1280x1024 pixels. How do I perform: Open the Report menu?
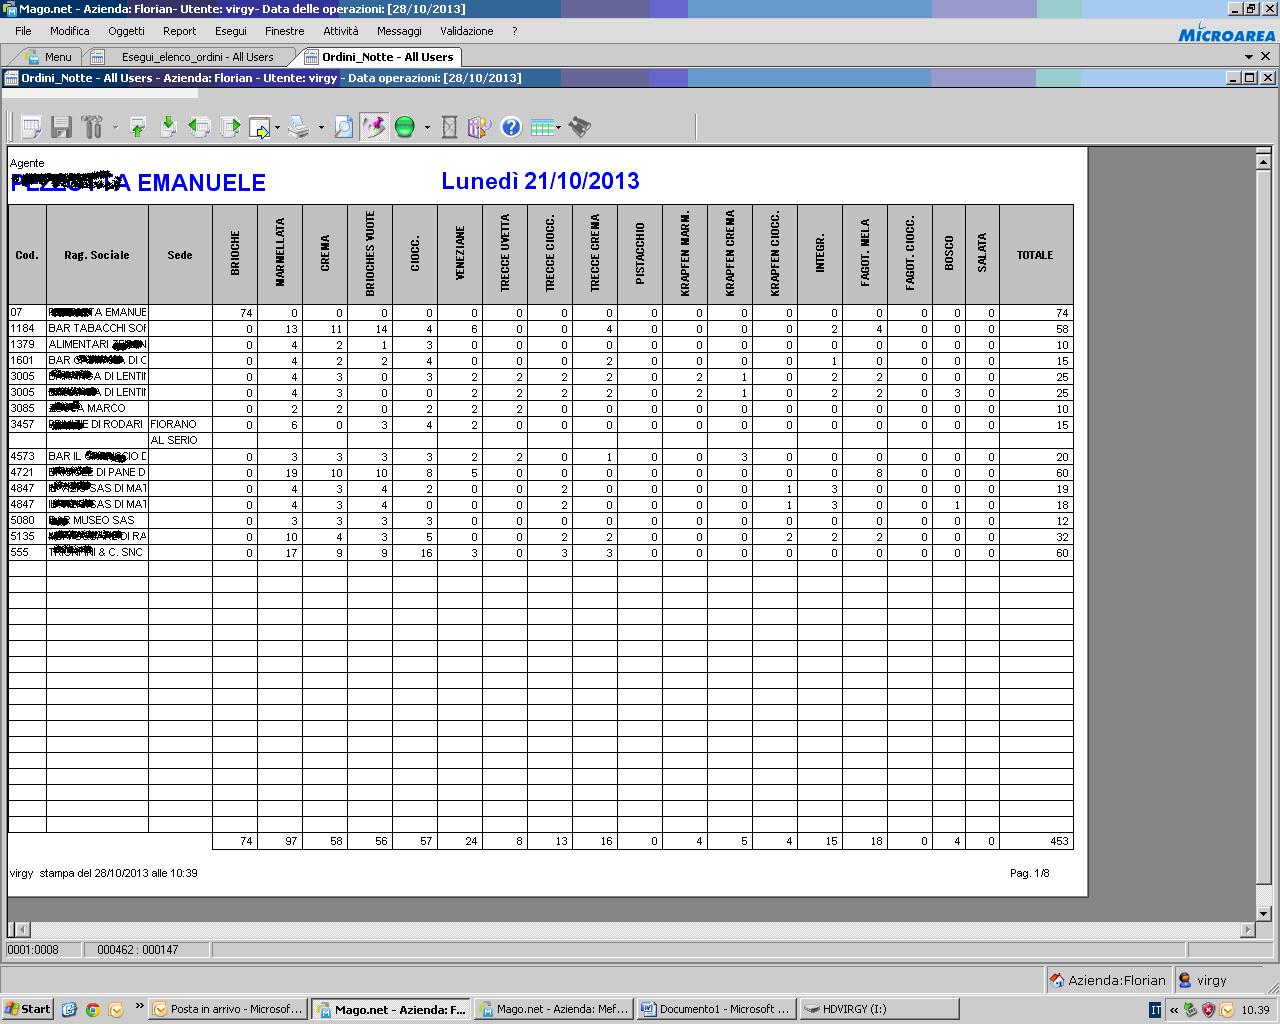pos(179,31)
